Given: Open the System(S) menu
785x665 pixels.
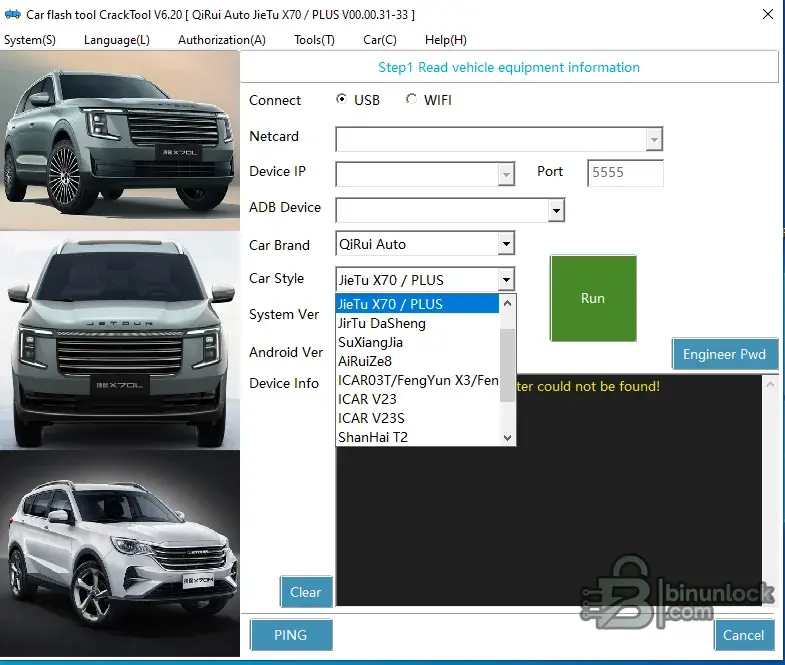Looking at the screenshot, I should (x=30, y=40).
